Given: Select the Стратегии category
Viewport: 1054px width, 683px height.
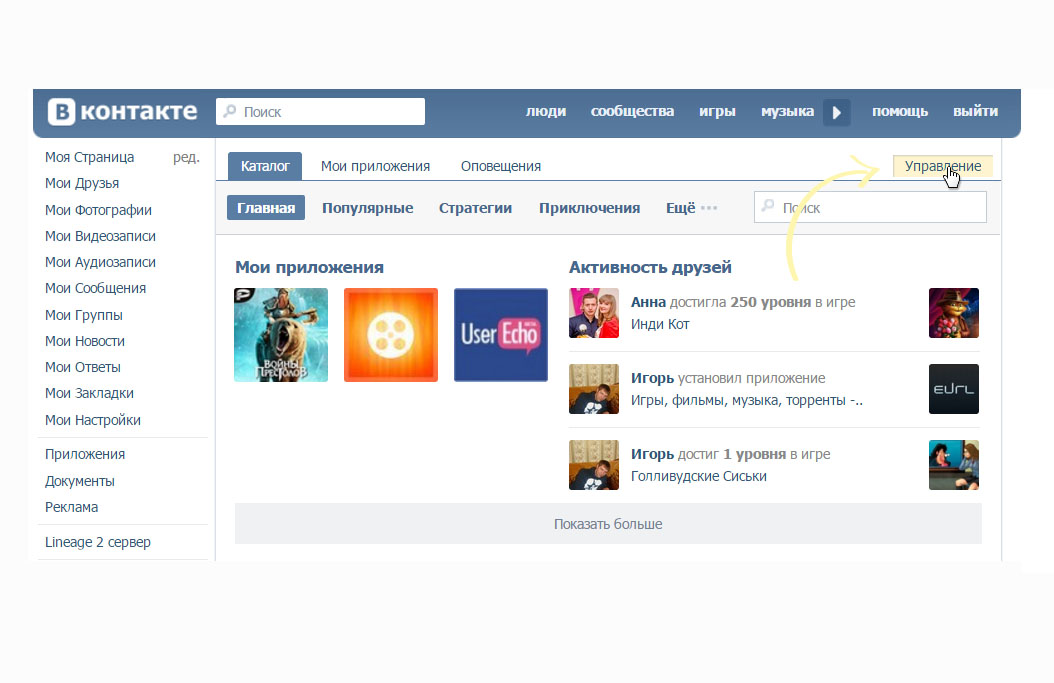Looking at the screenshot, I should [475, 208].
